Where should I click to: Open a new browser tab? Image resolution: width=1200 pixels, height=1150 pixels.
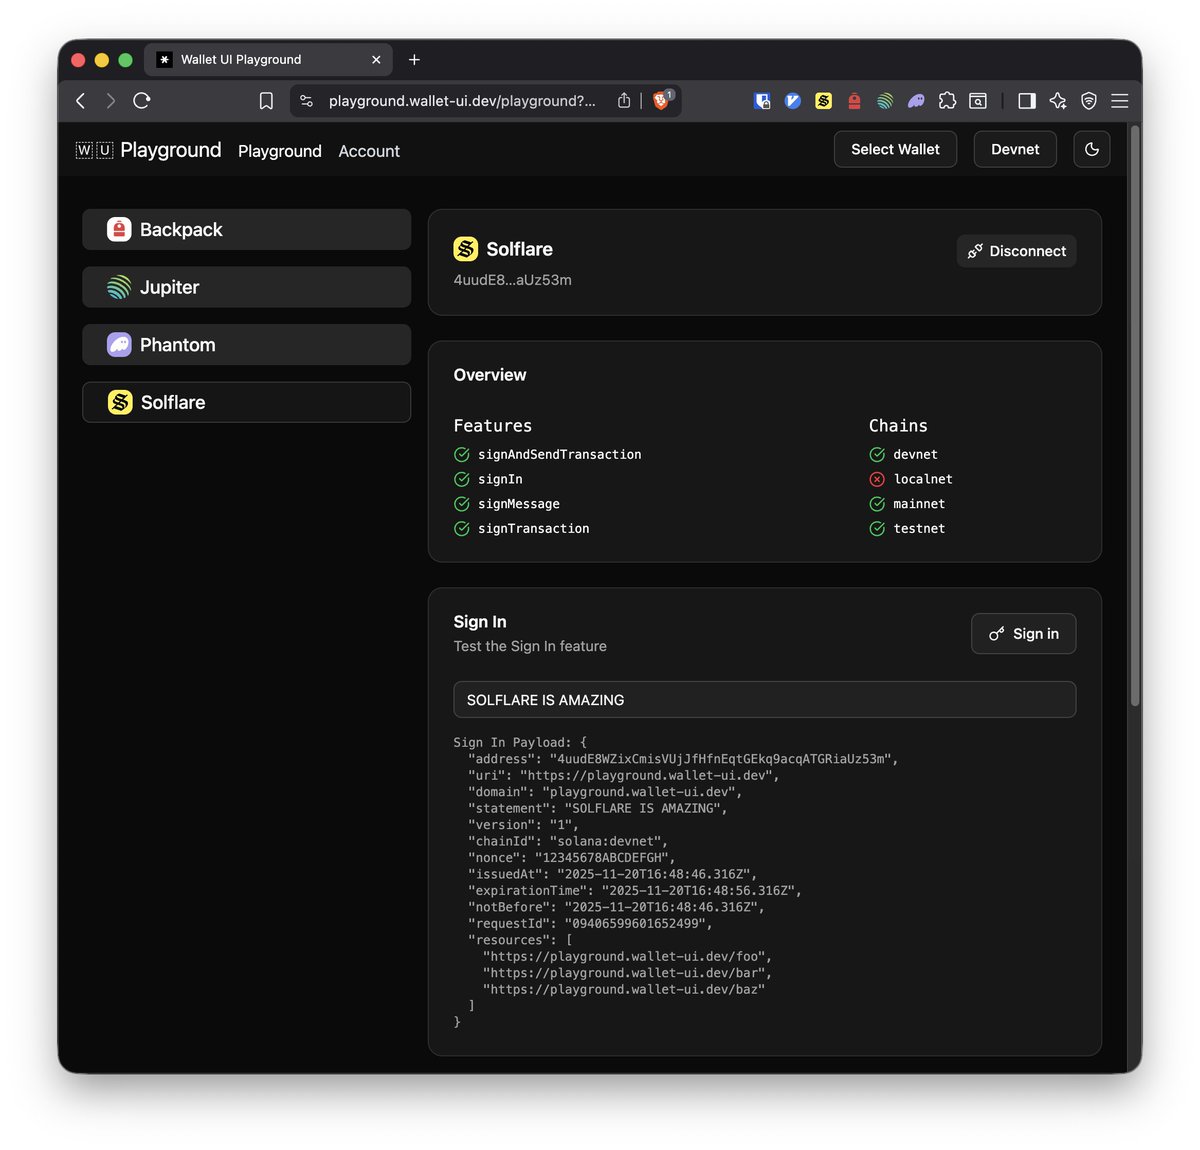point(414,60)
